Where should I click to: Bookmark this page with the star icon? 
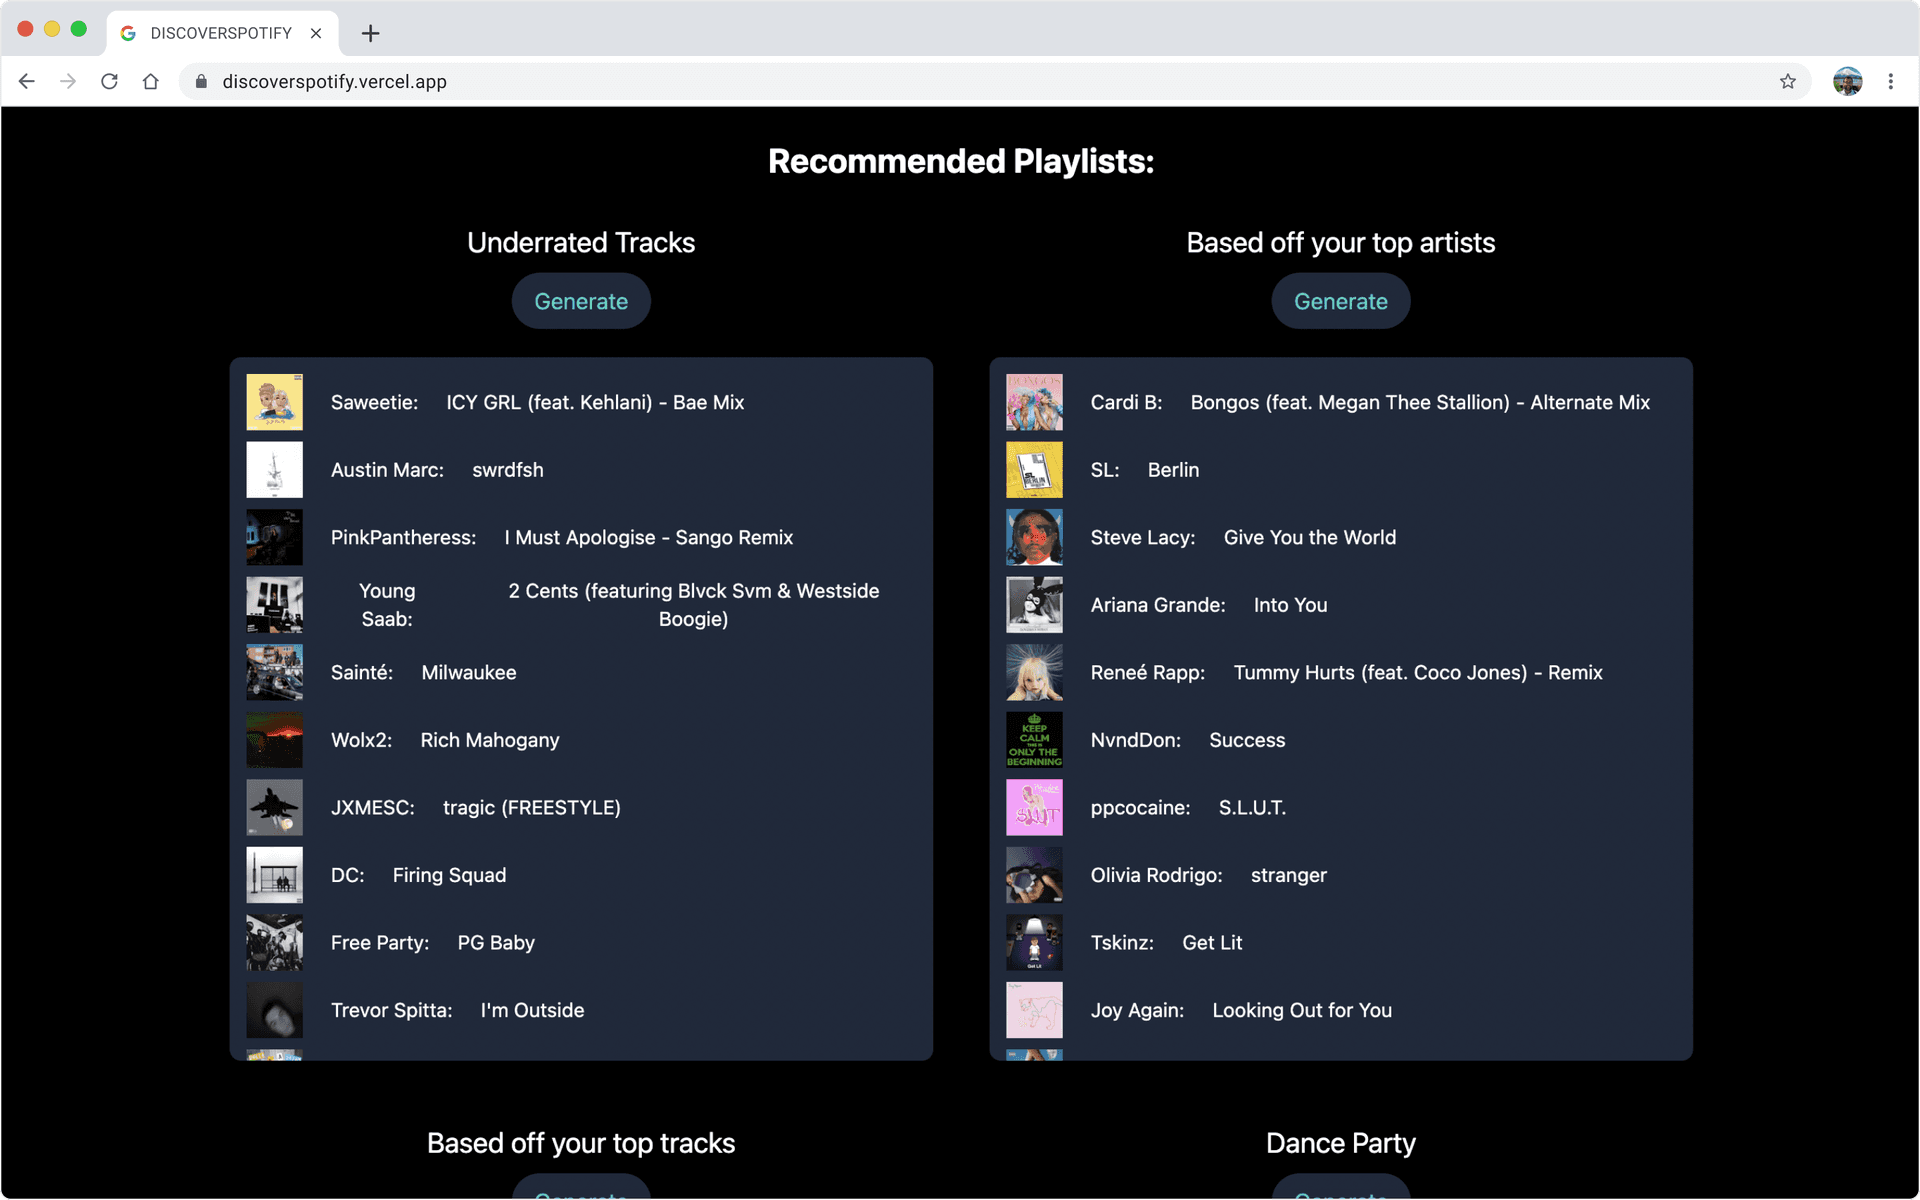[x=1787, y=82]
